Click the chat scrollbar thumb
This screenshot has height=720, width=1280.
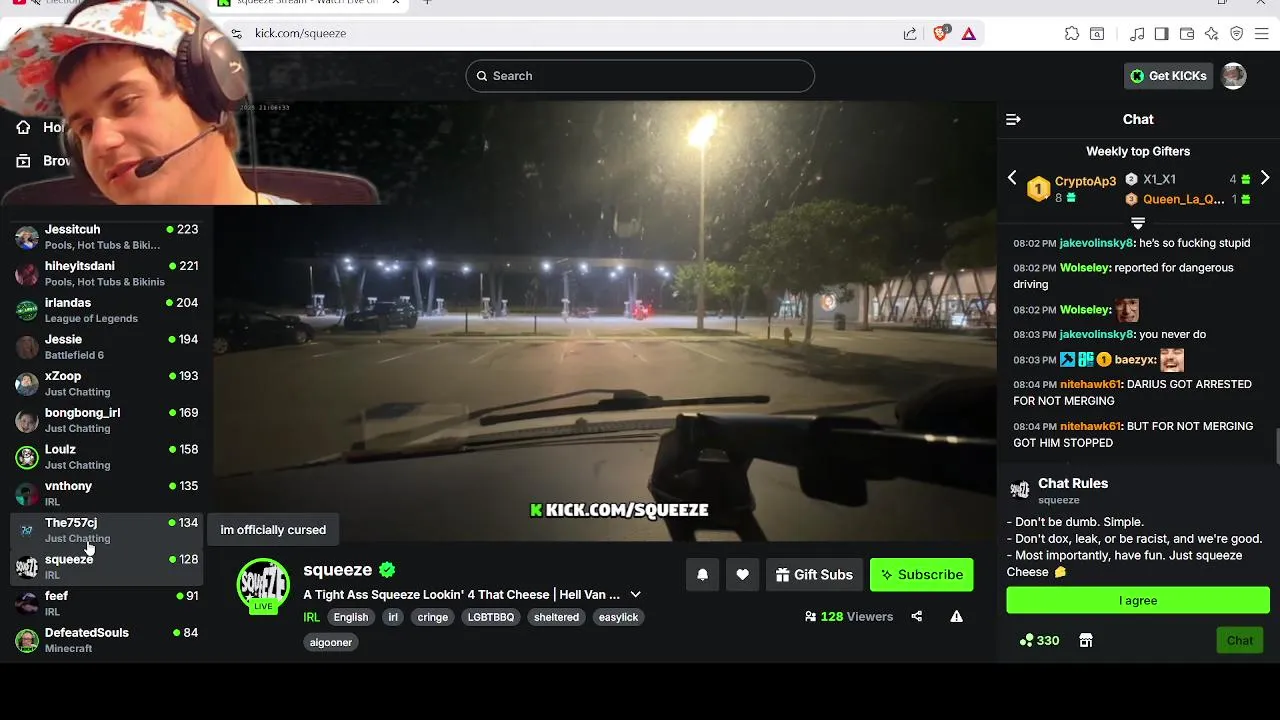(x=1277, y=446)
